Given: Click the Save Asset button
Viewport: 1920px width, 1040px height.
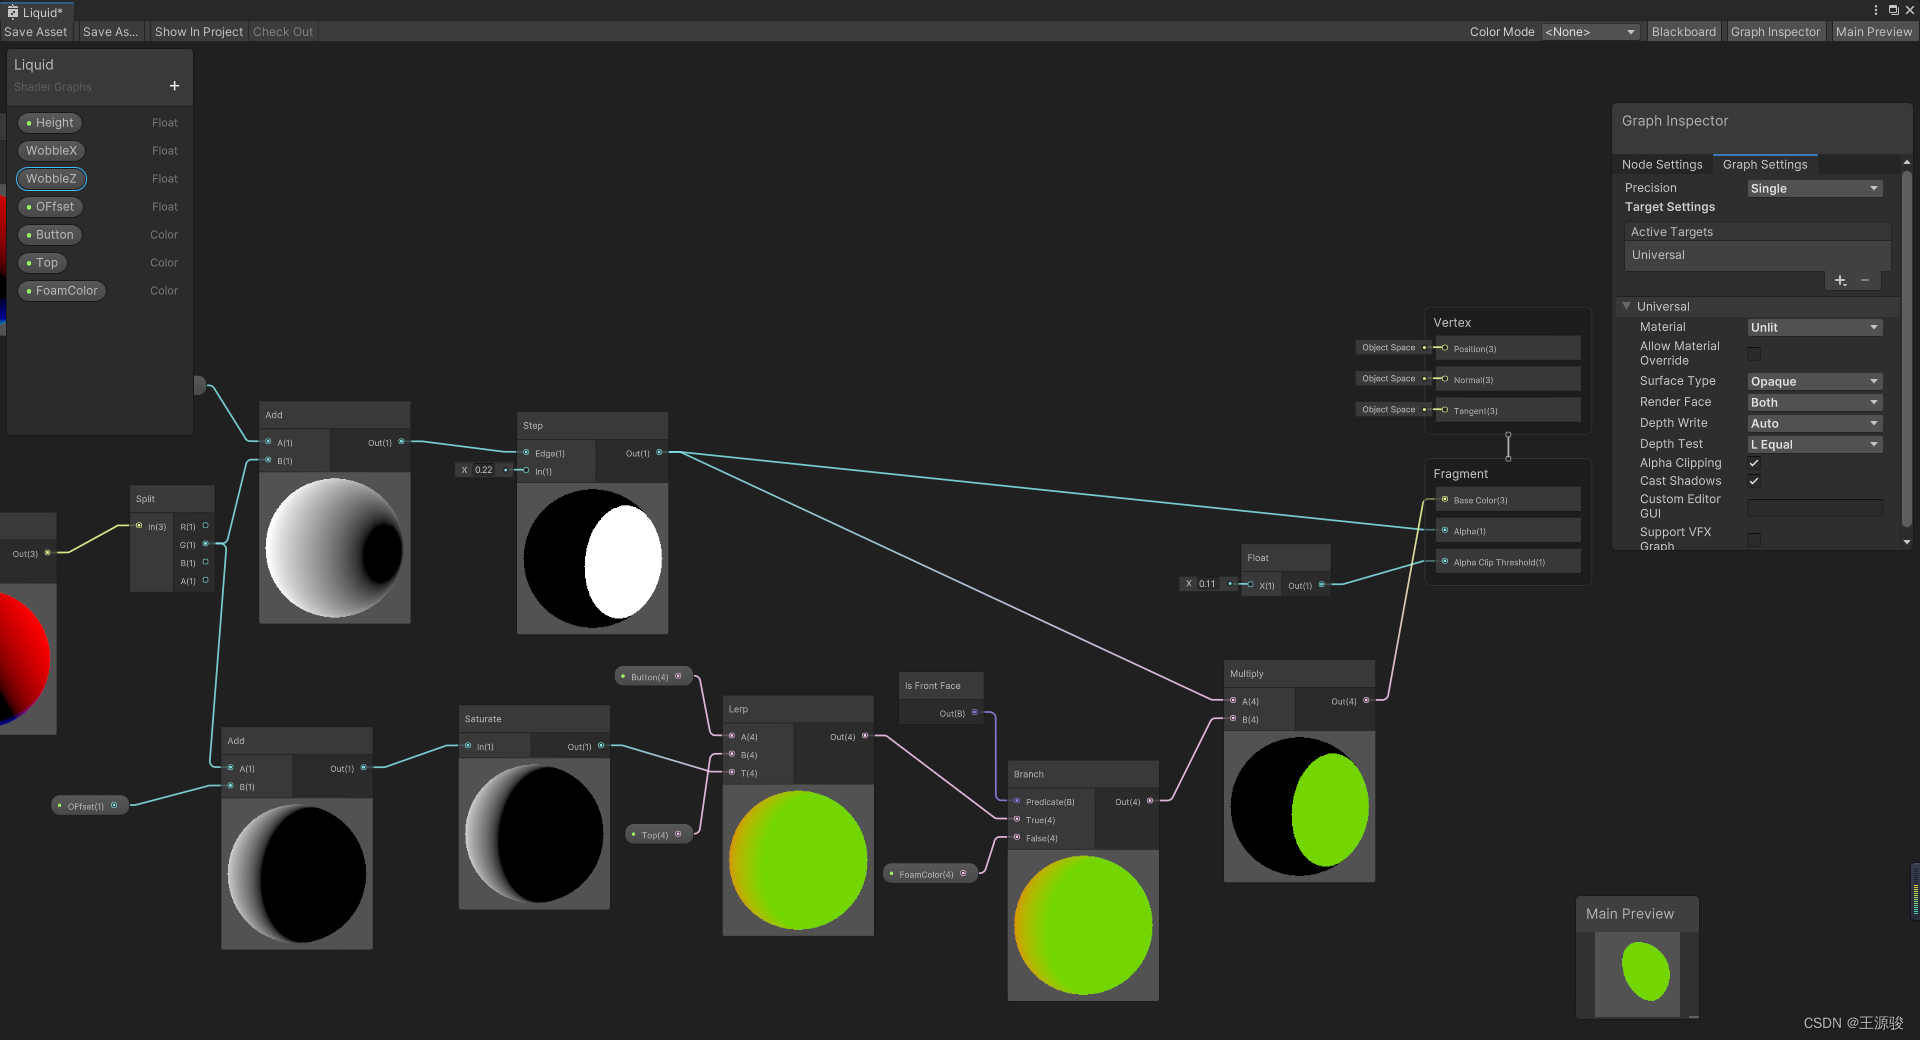Looking at the screenshot, I should pos(36,32).
